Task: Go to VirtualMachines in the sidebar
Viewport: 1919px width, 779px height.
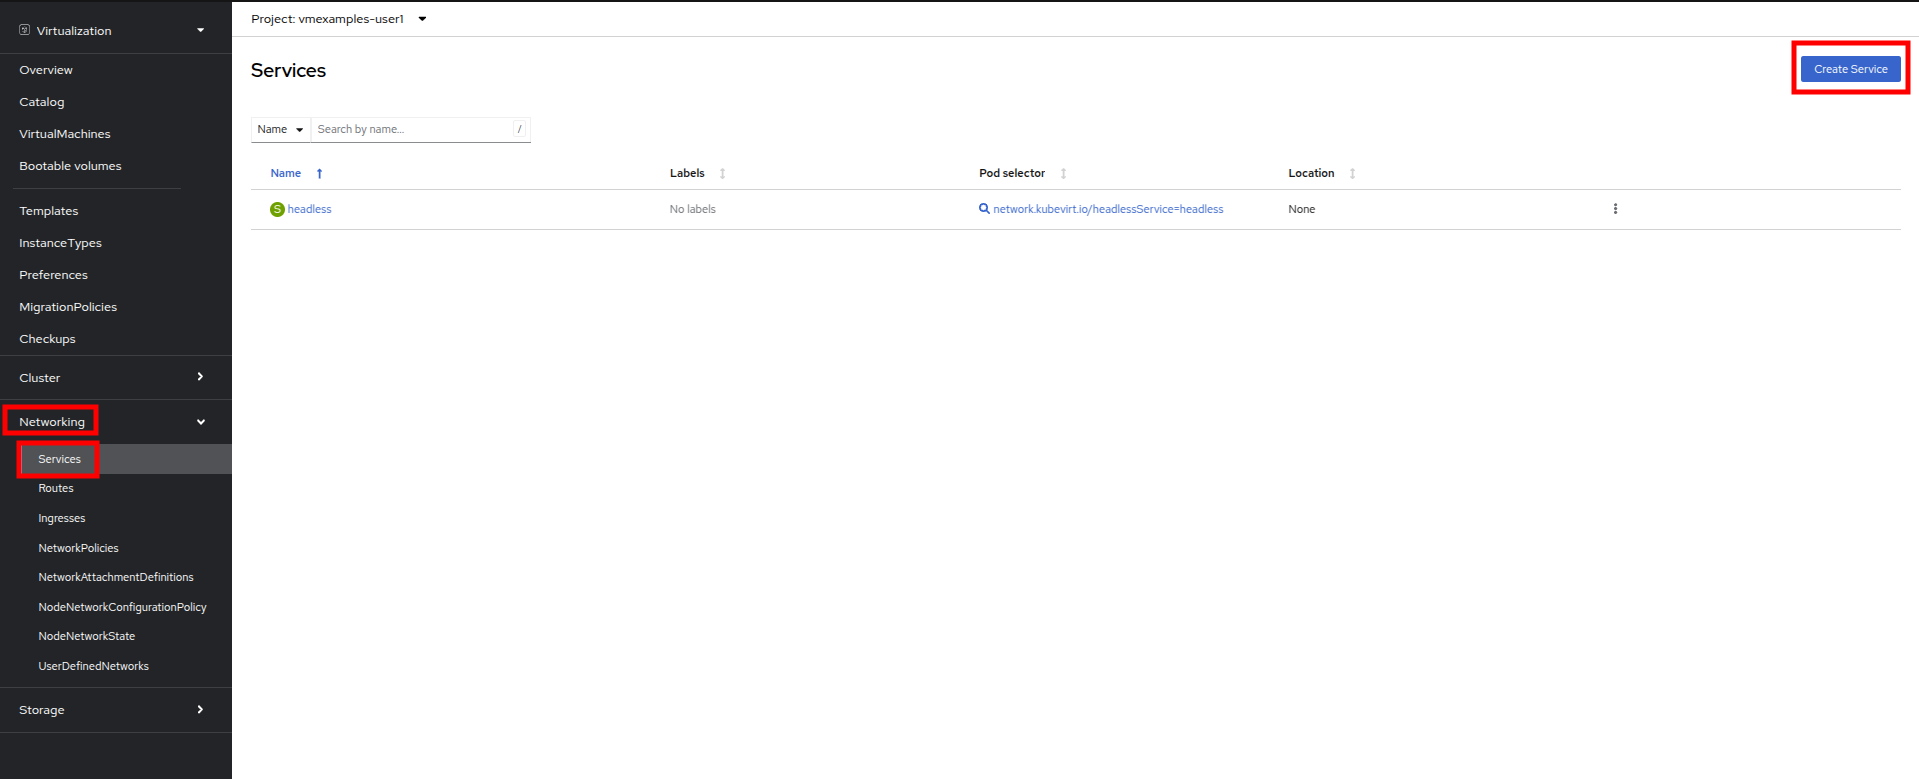Action: [65, 134]
